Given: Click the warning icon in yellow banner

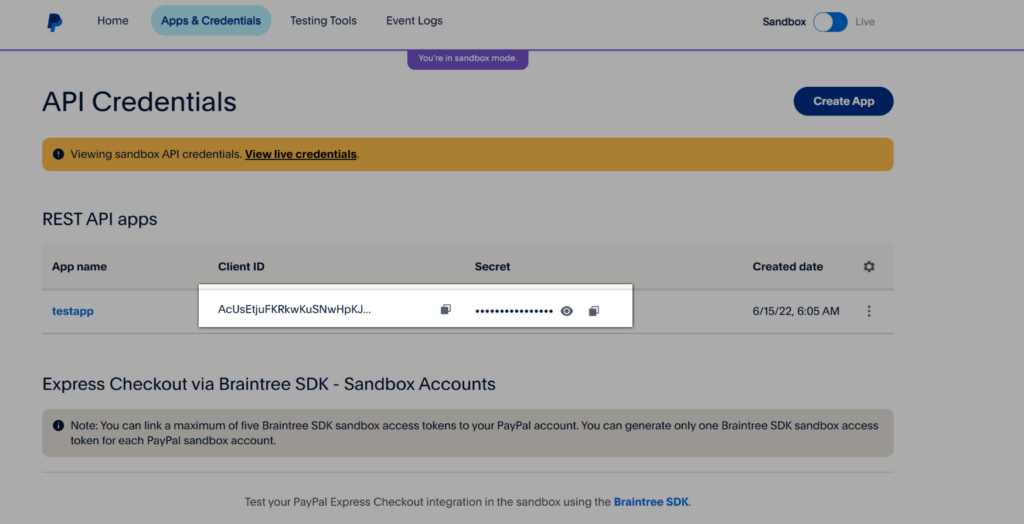Looking at the screenshot, I should click(59, 155).
